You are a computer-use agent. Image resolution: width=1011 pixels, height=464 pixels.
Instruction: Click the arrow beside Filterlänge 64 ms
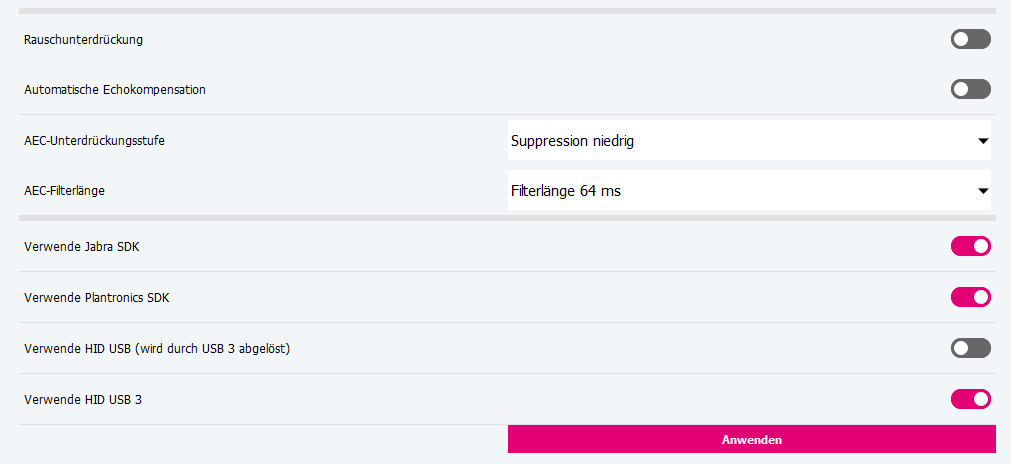point(983,190)
